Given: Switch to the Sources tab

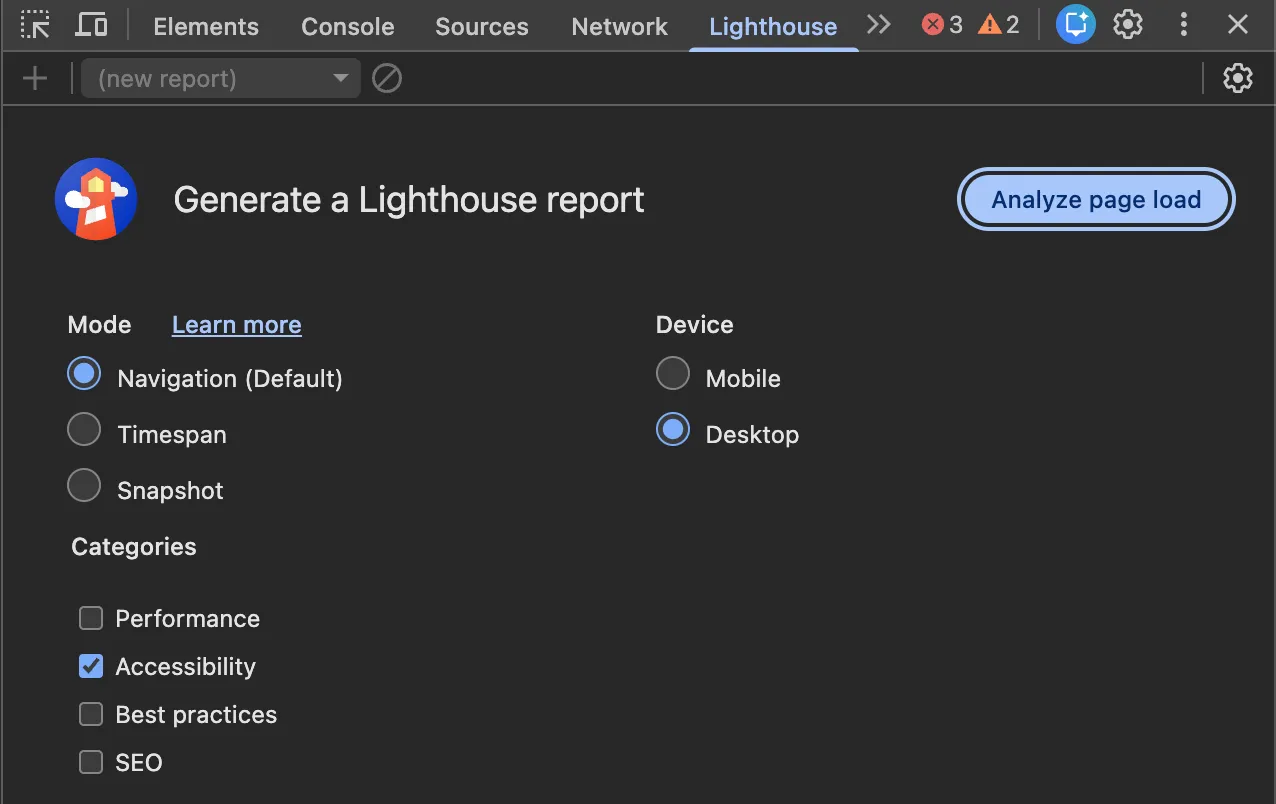Looking at the screenshot, I should [x=482, y=27].
